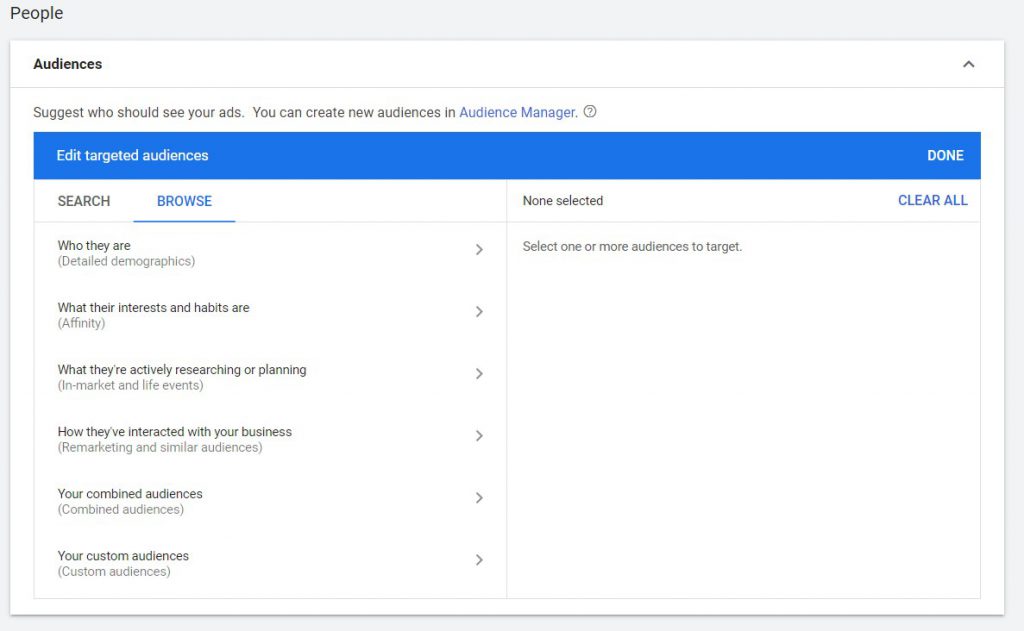1024x631 pixels.
Task: Click the '(Affinity)' subtitle
Action: (81, 323)
